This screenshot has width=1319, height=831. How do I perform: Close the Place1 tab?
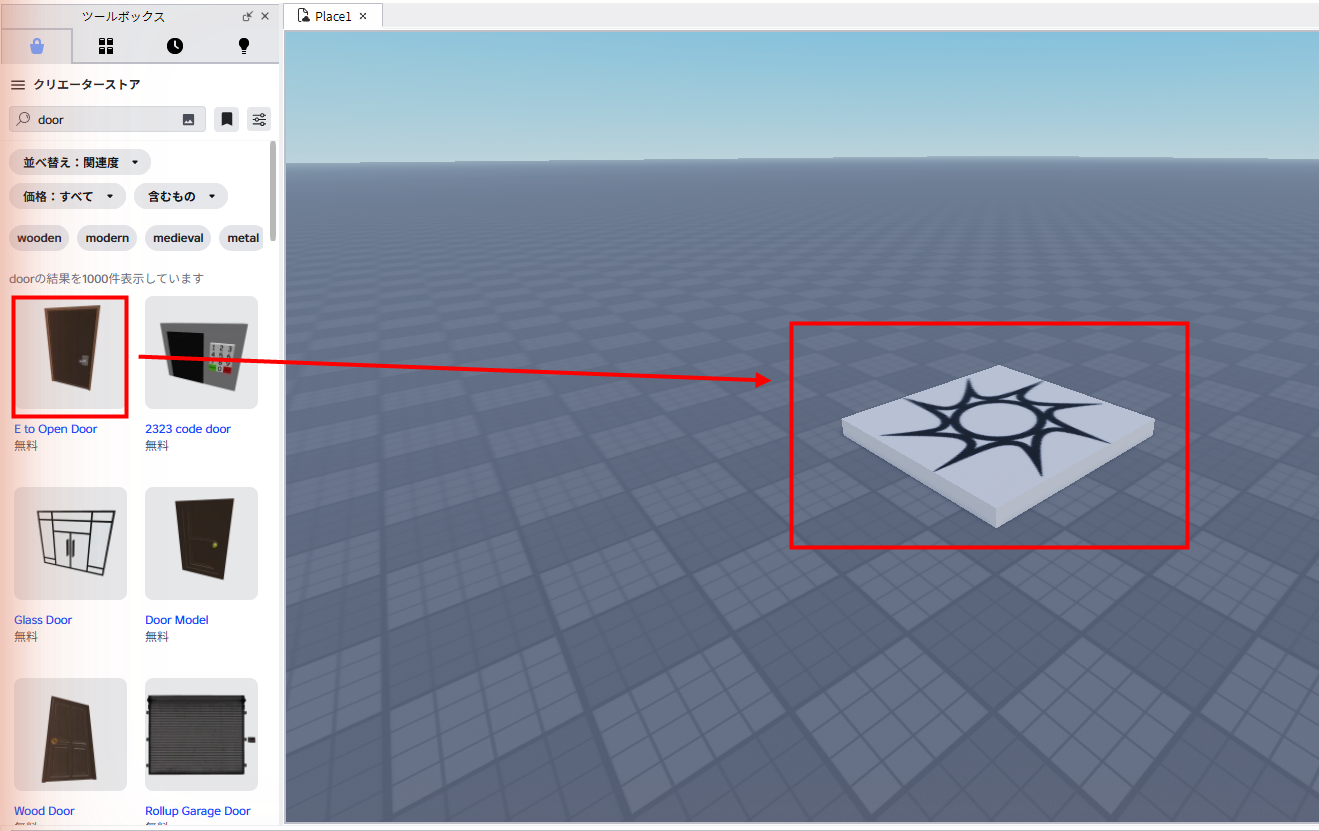point(363,16)
